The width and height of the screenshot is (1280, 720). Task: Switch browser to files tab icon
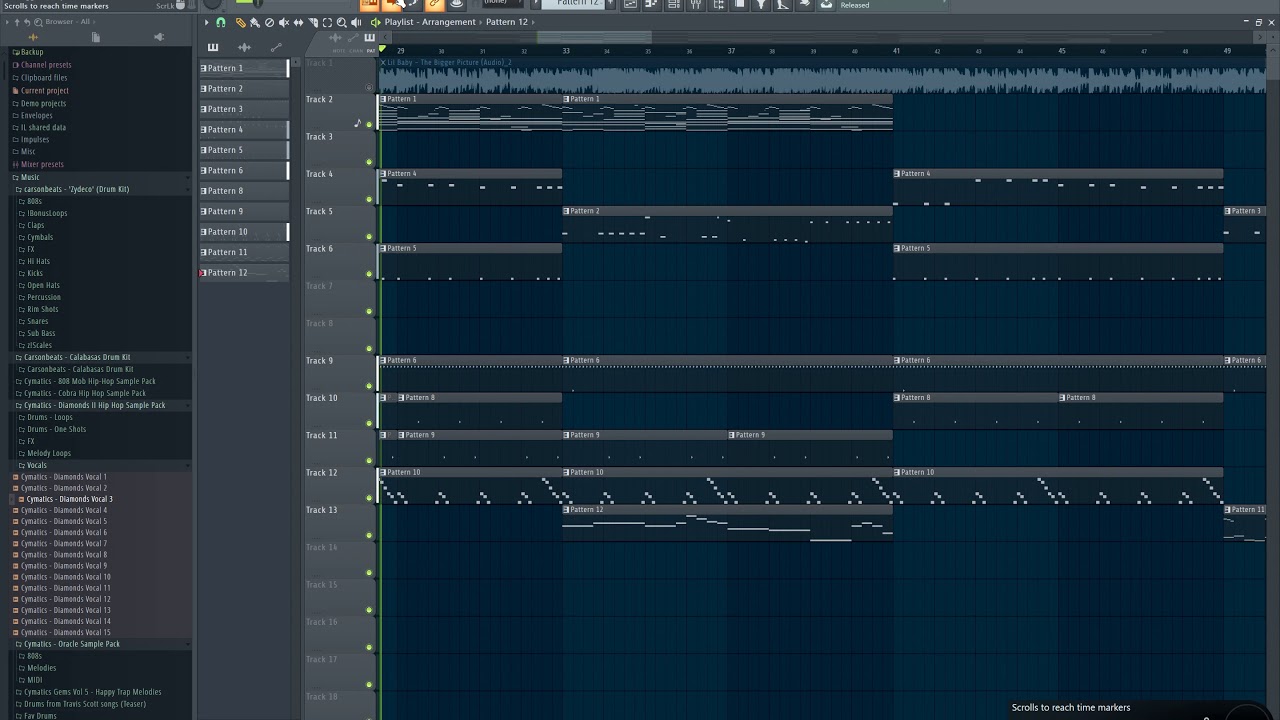point(96,37)
